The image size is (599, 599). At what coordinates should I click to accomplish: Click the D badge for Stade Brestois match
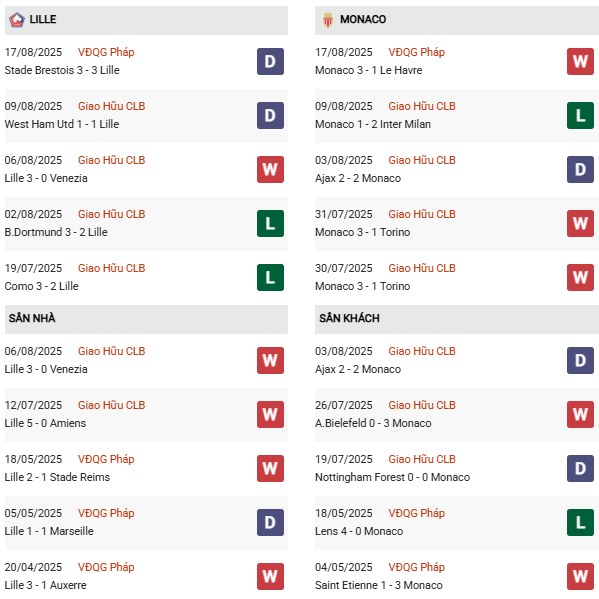[270, 61]
